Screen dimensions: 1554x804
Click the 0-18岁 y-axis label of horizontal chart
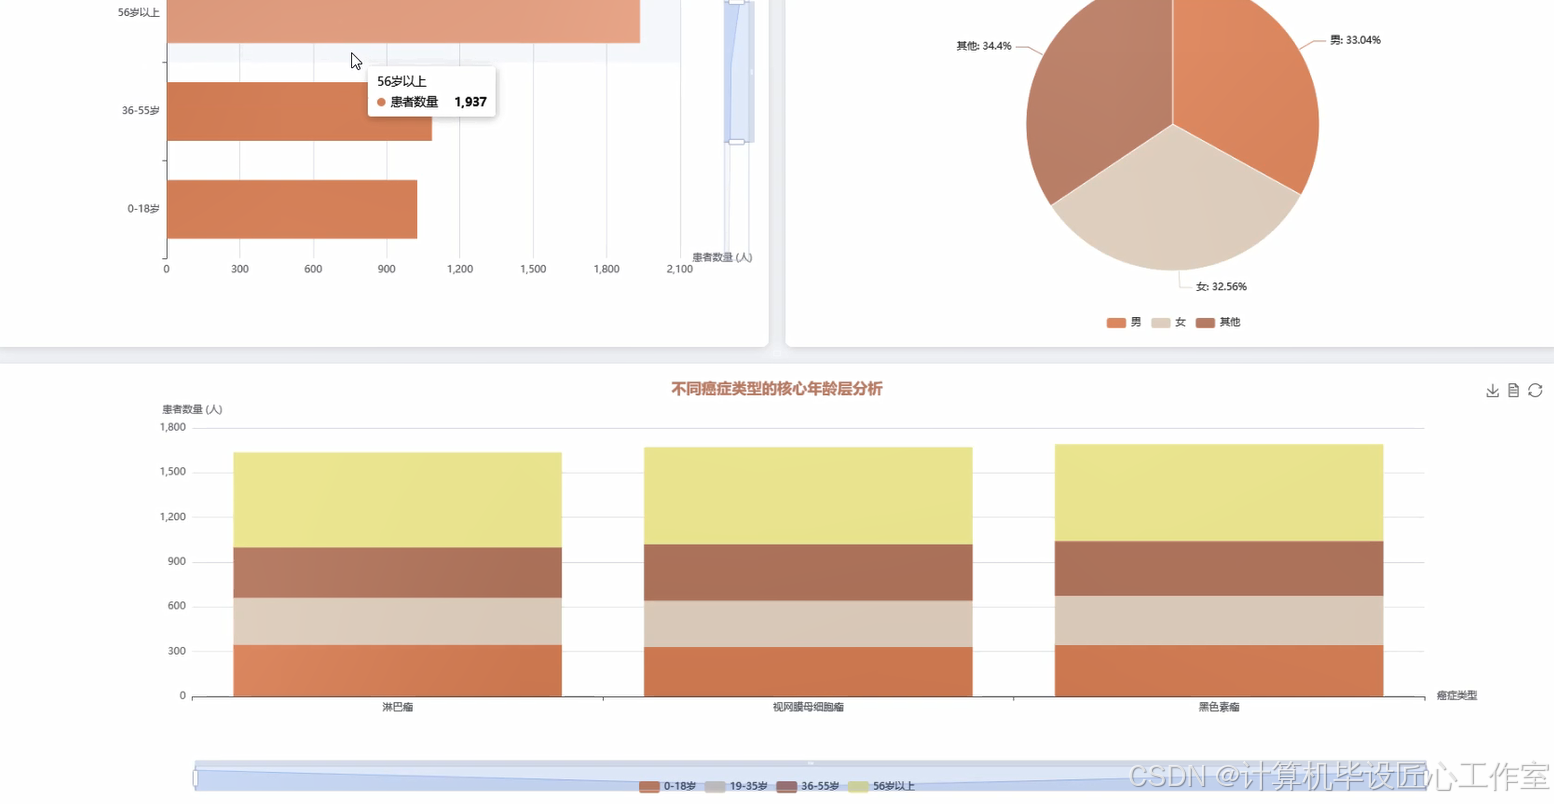(143, 209)
